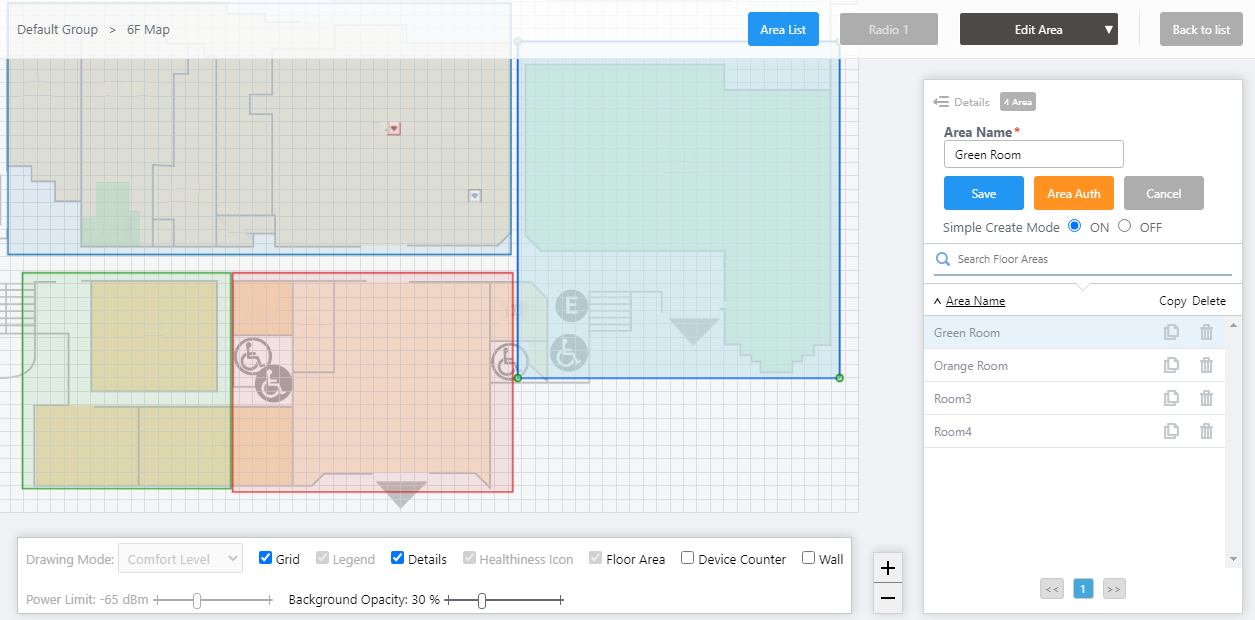Click the copy icon for Room3
The width and height of the screenshot is (1255, 620).
point(1171,399)
